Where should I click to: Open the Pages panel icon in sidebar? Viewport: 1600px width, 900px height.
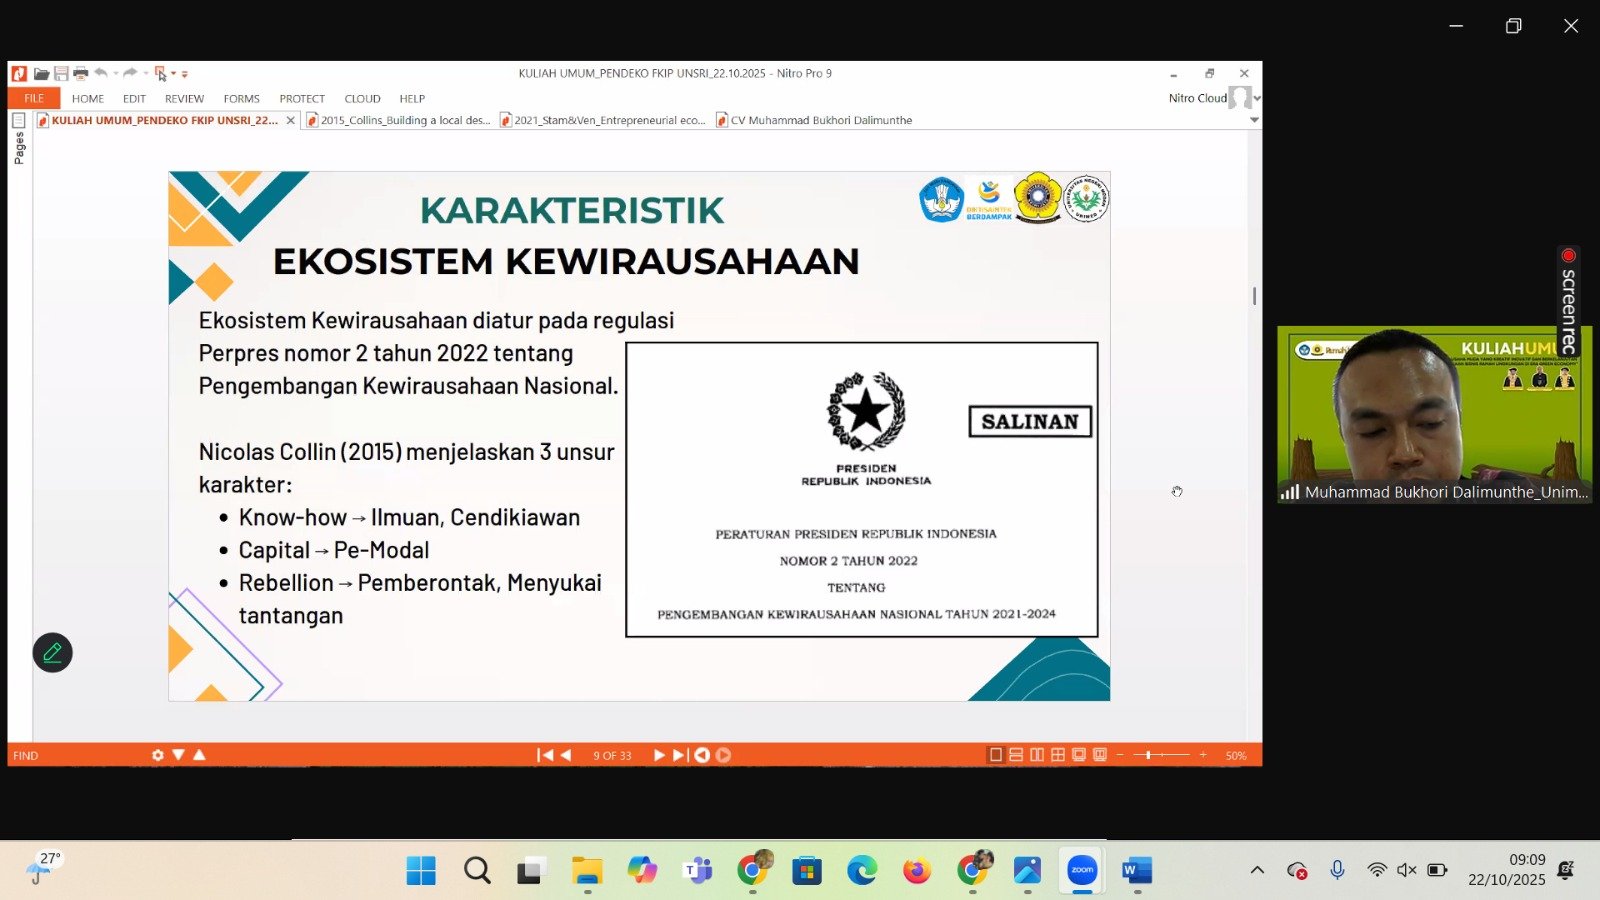tap(18, 121)
